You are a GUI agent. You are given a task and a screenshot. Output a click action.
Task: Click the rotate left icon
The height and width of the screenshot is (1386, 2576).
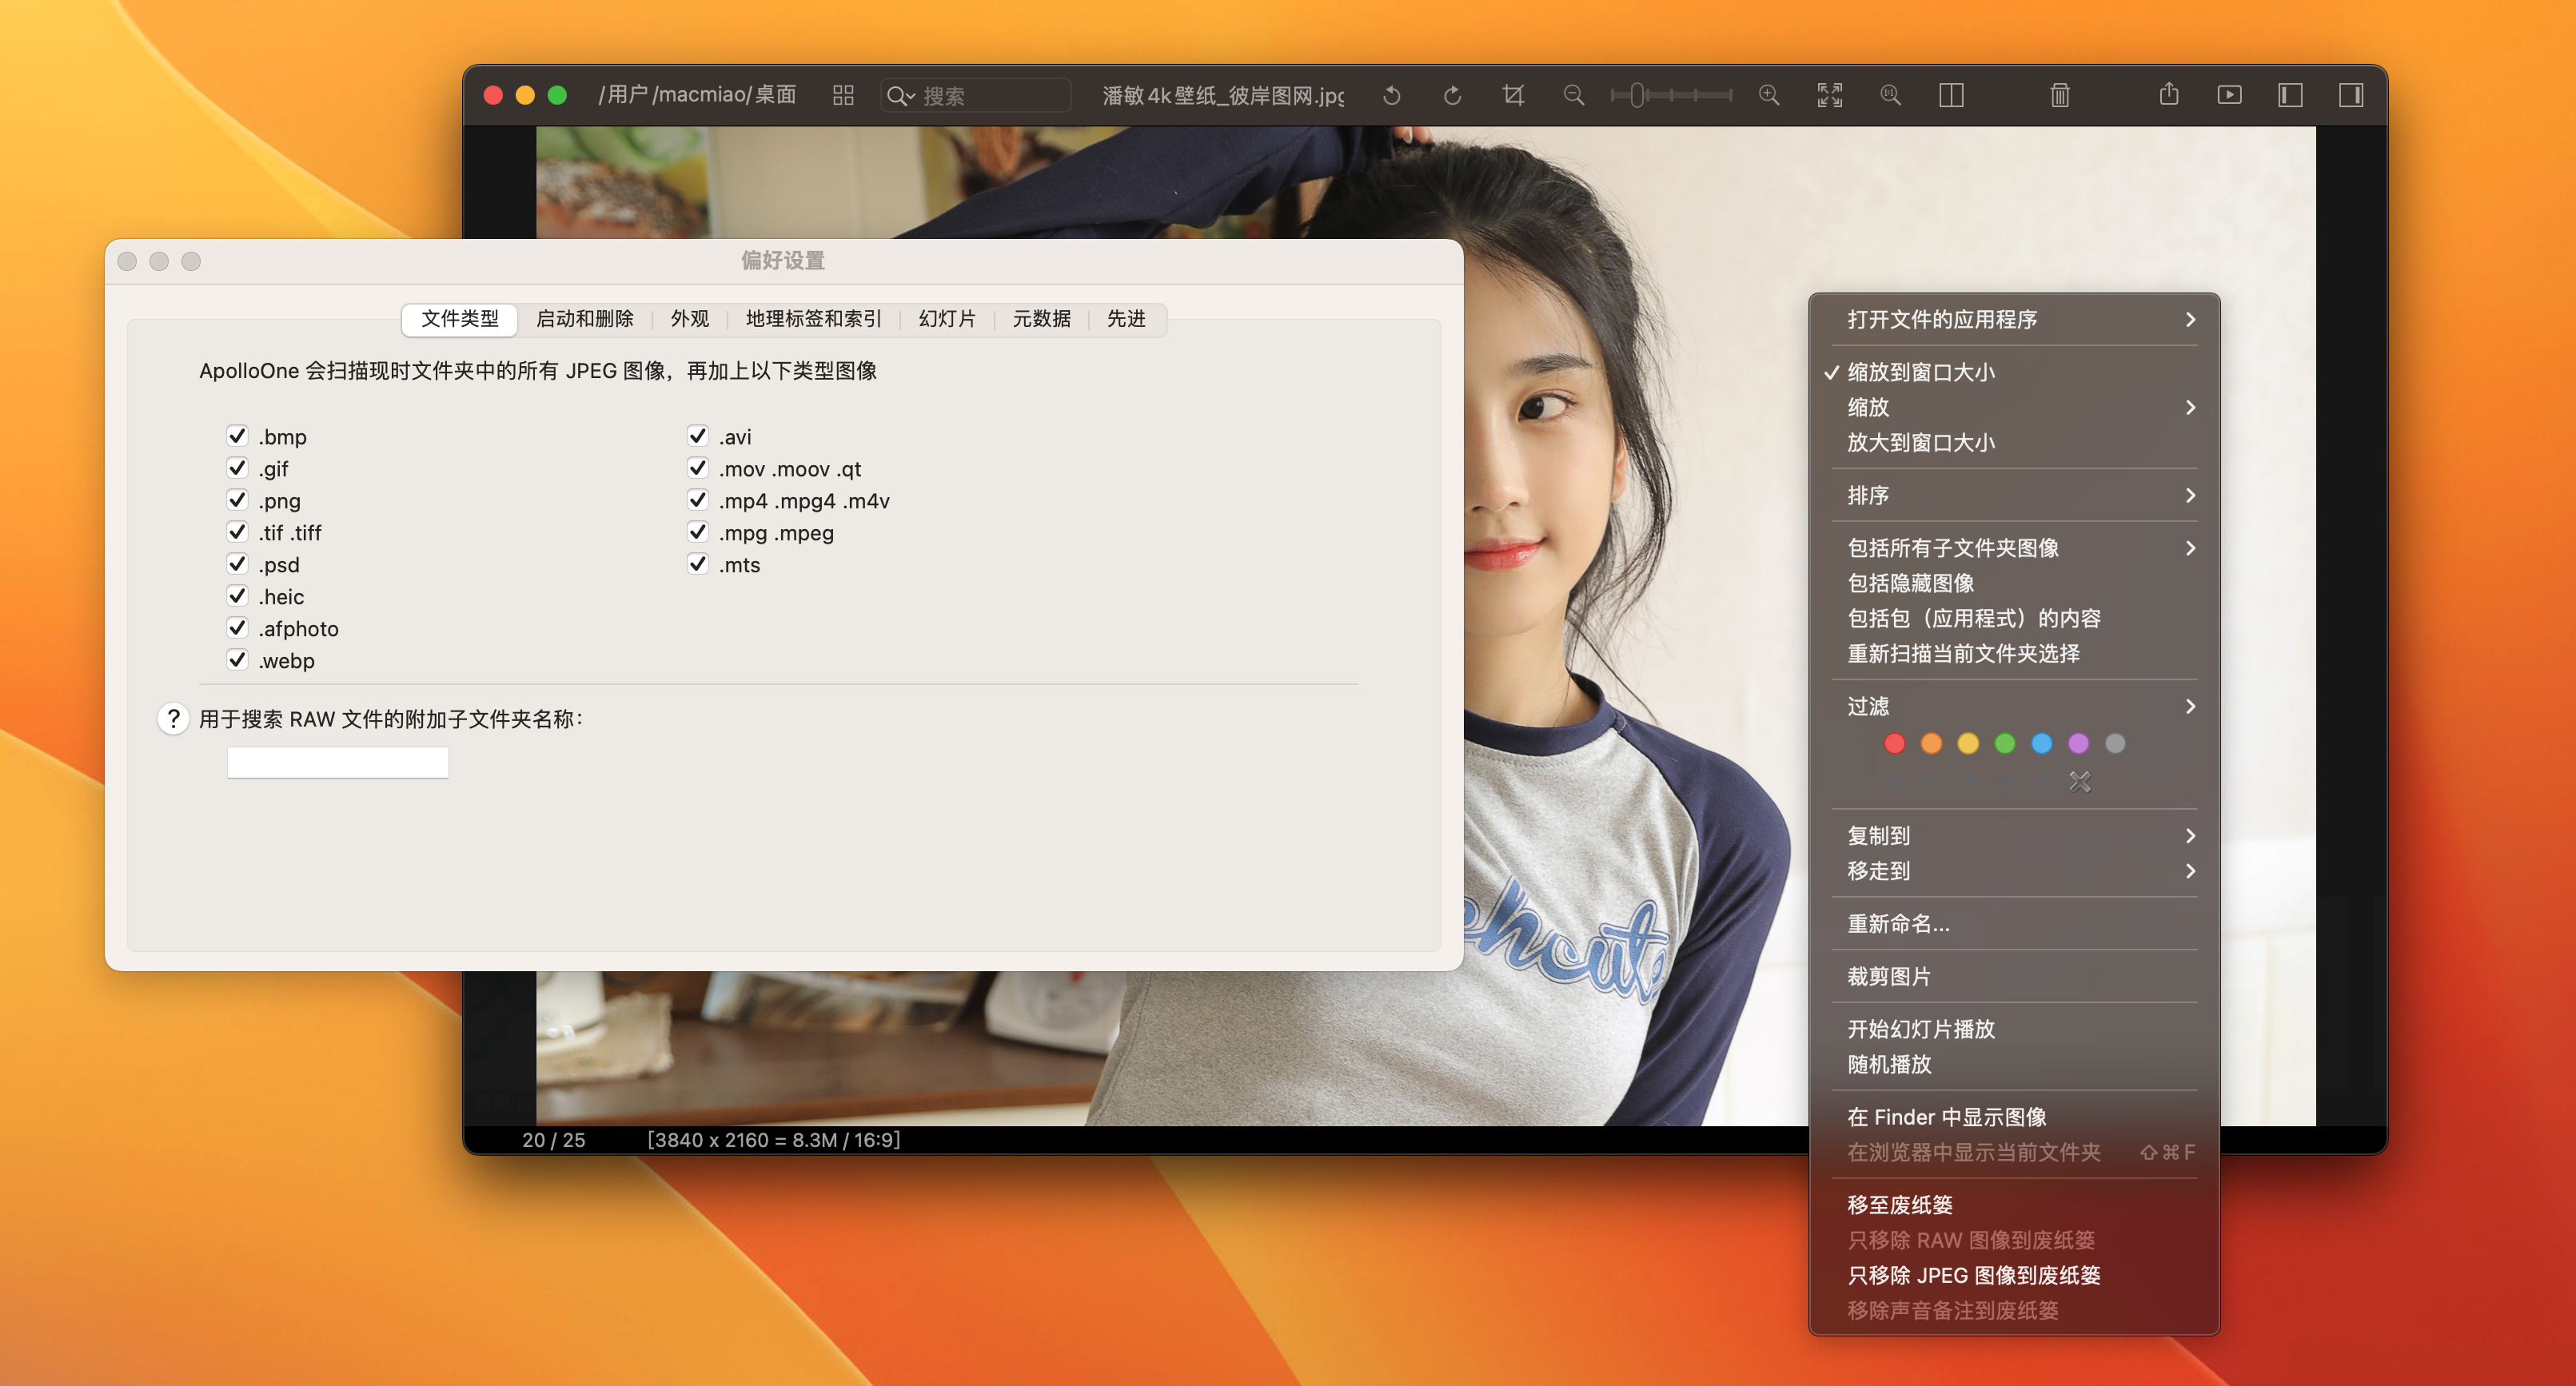pos(1391,95)
